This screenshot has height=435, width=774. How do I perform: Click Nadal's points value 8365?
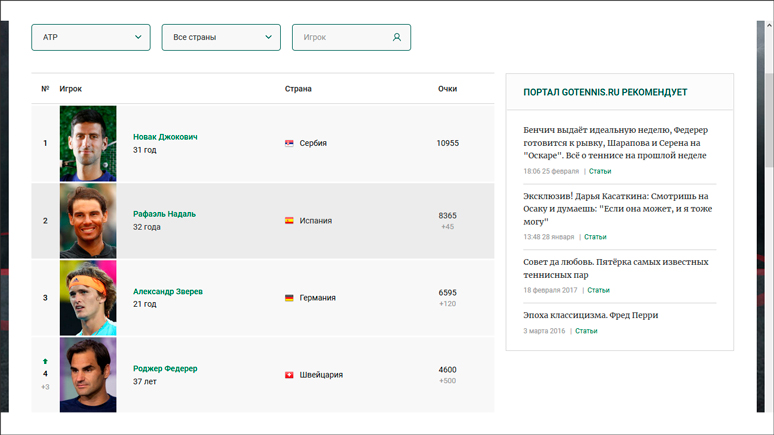pyautogui.click(x=448, y=216)
